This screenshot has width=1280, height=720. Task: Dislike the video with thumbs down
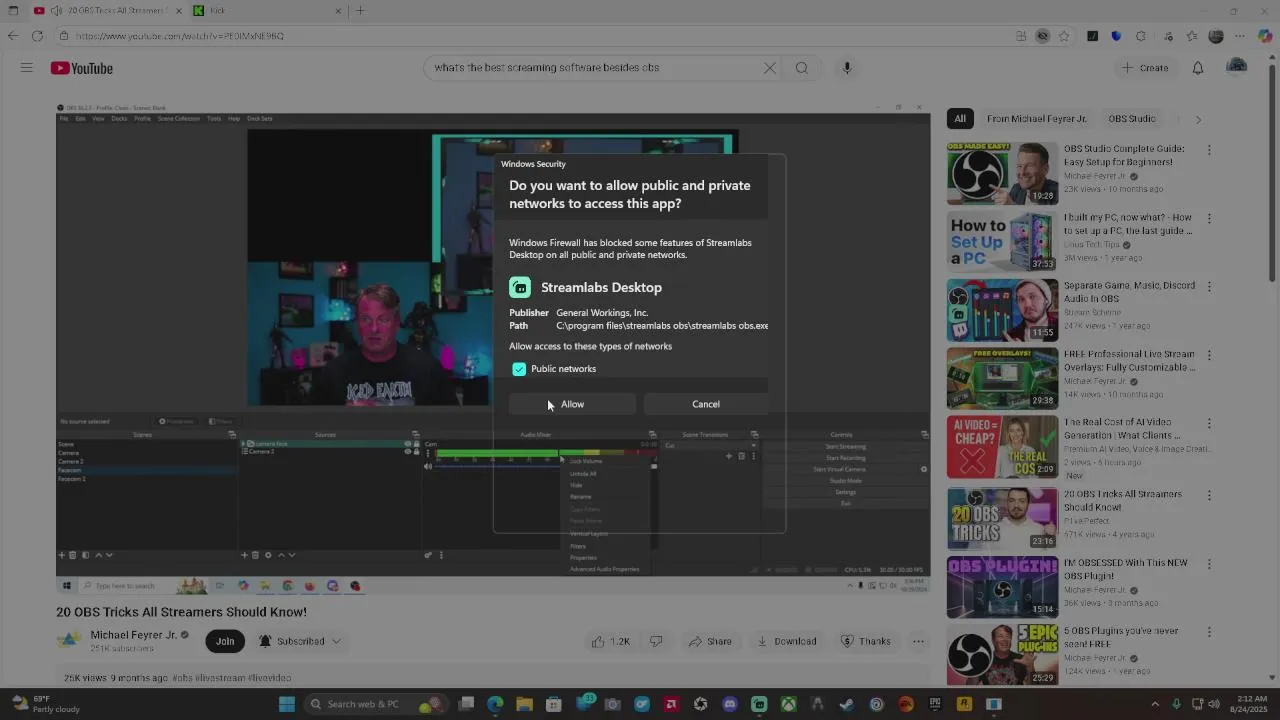[656, 641]
